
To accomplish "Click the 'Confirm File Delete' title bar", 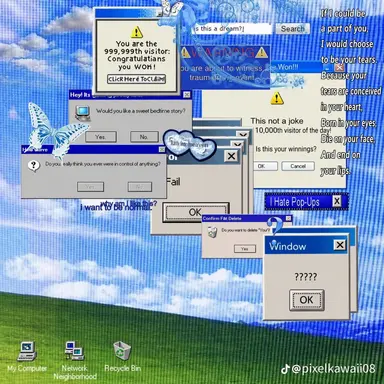I will 247,218.
